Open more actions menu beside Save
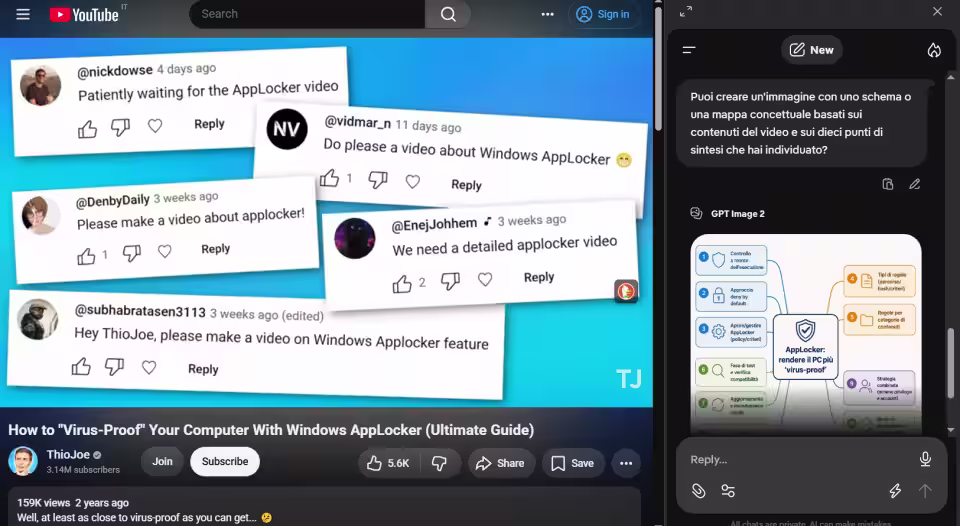 pyautogui.click(x=626, y=464)
